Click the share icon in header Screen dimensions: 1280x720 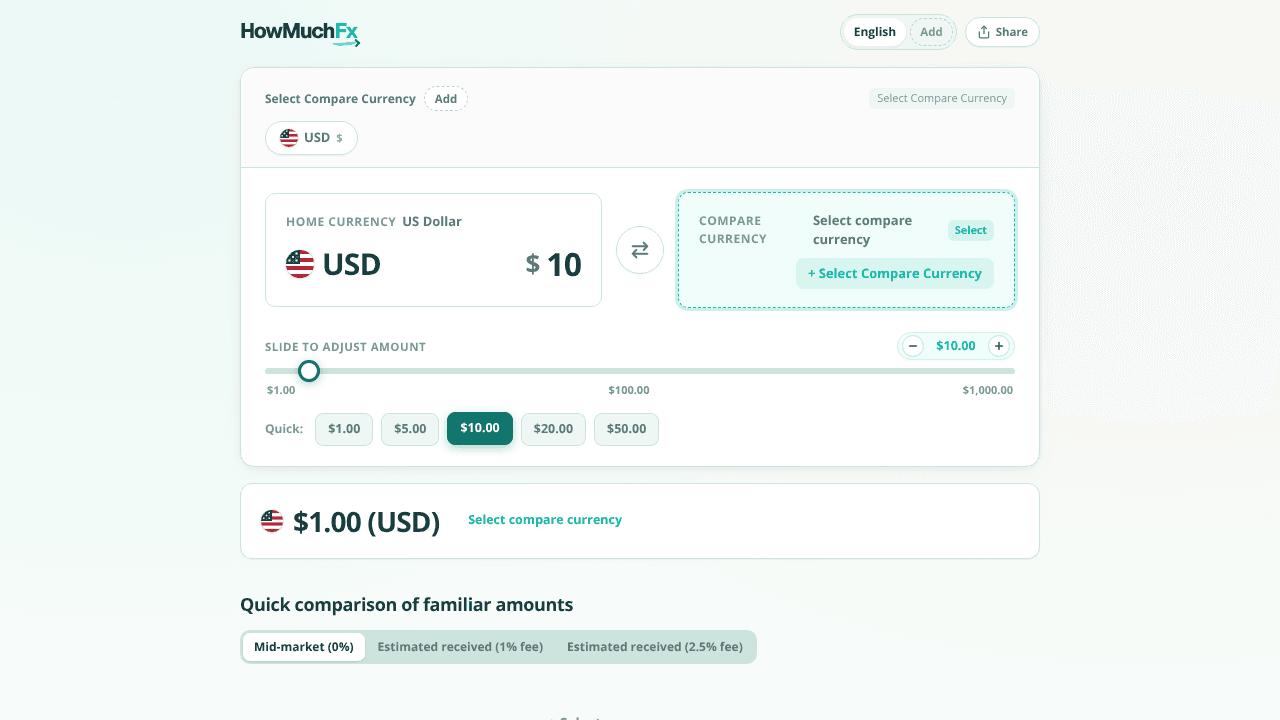(x=984, y=32)
